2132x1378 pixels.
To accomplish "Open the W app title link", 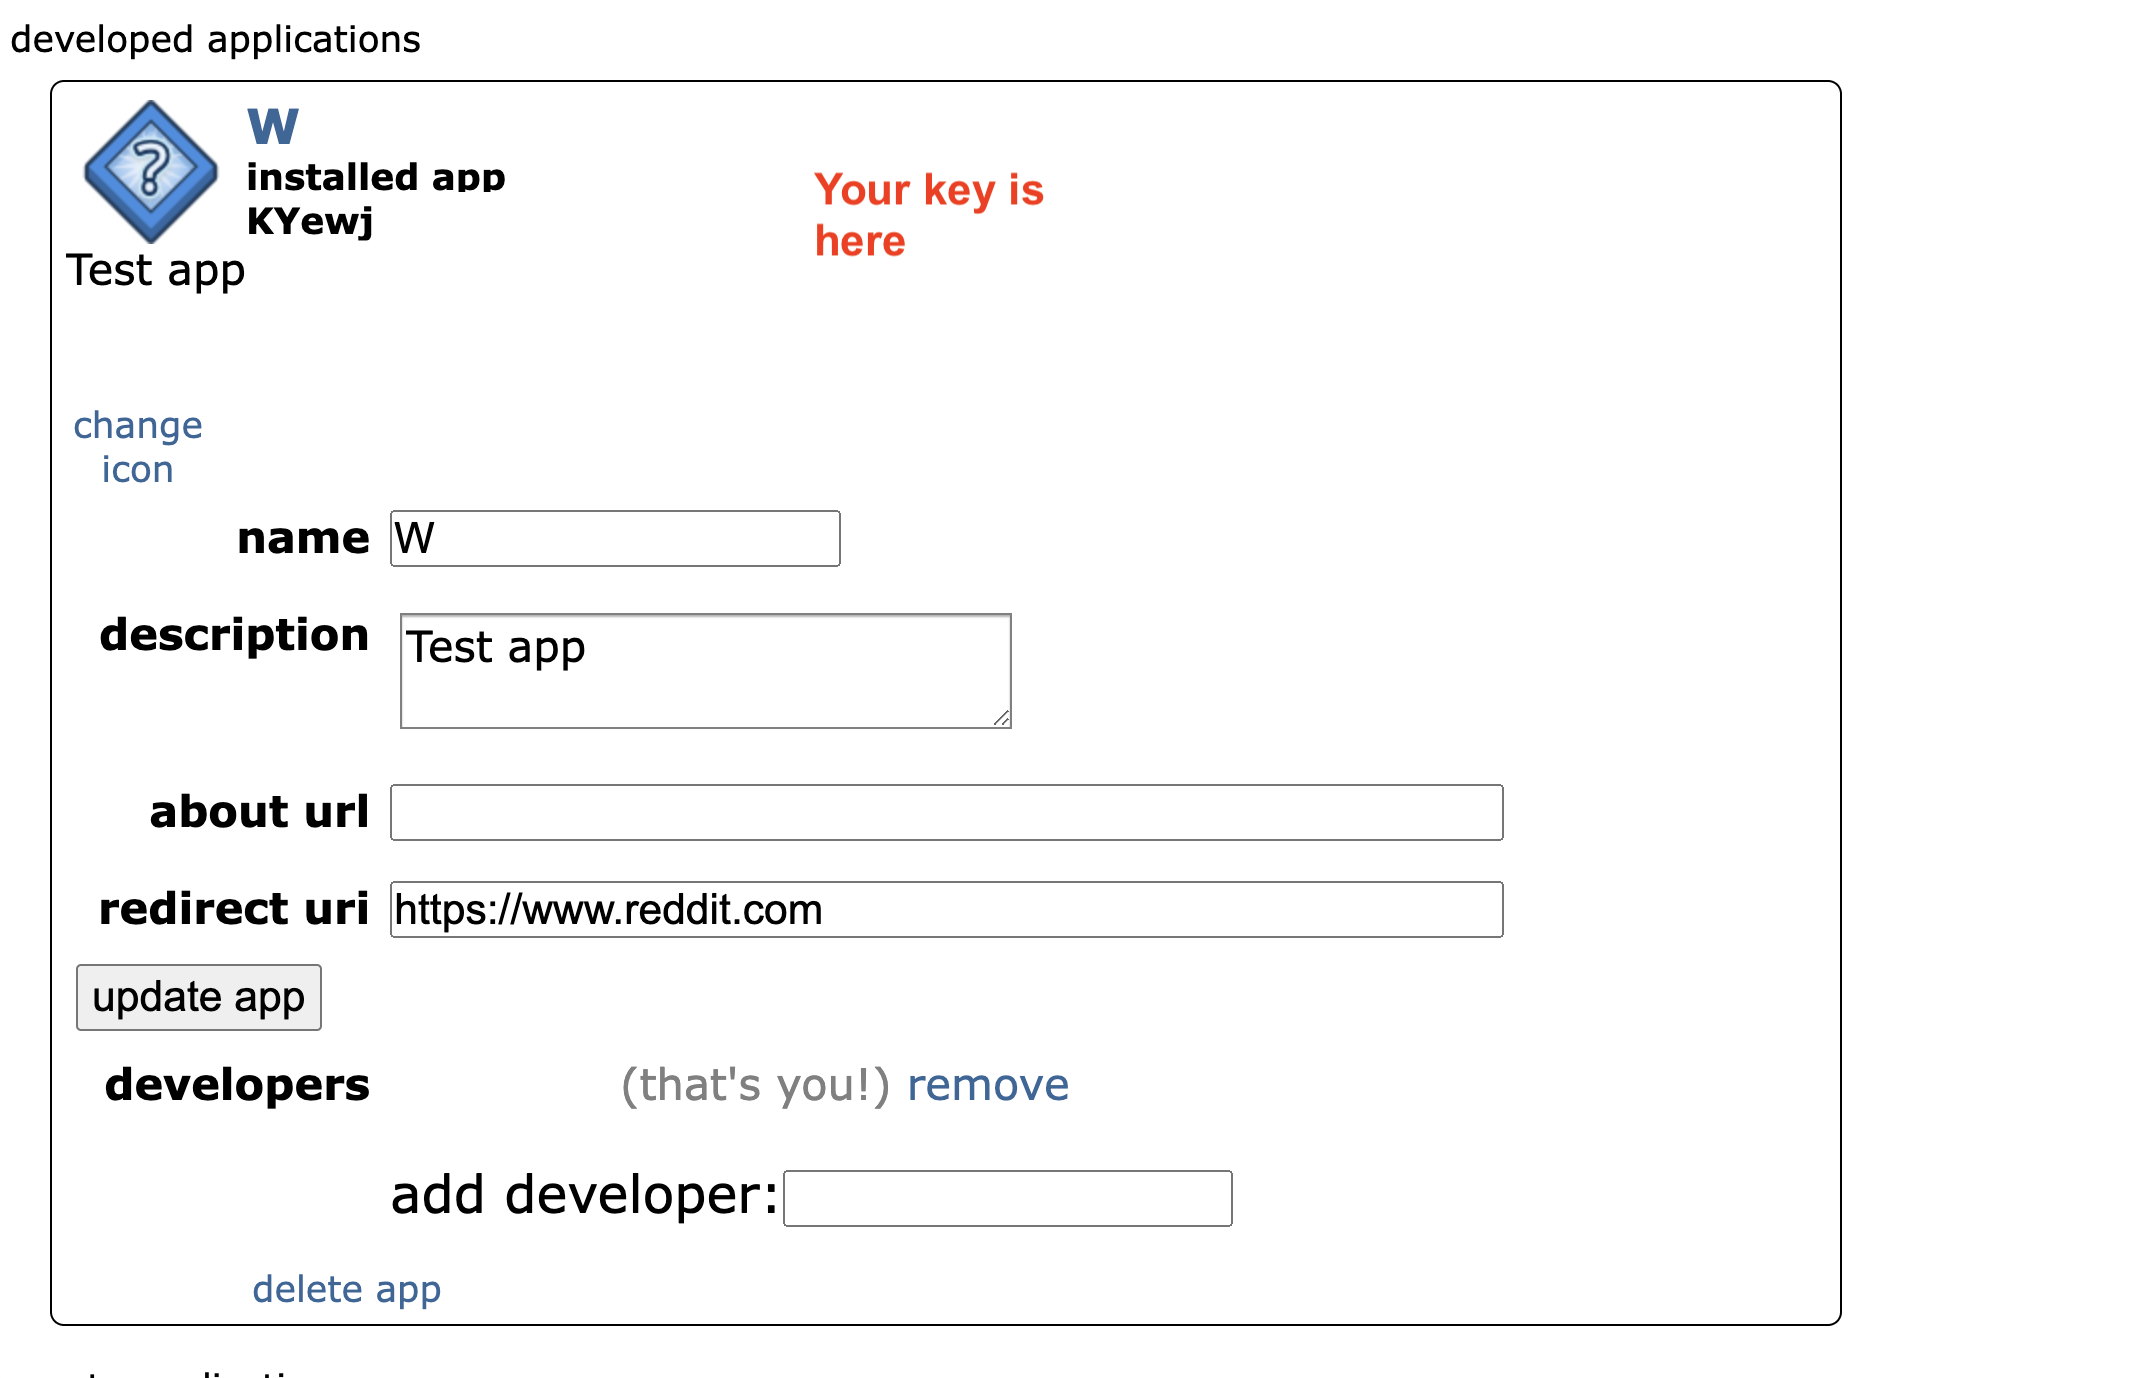I will pos(272,127).
